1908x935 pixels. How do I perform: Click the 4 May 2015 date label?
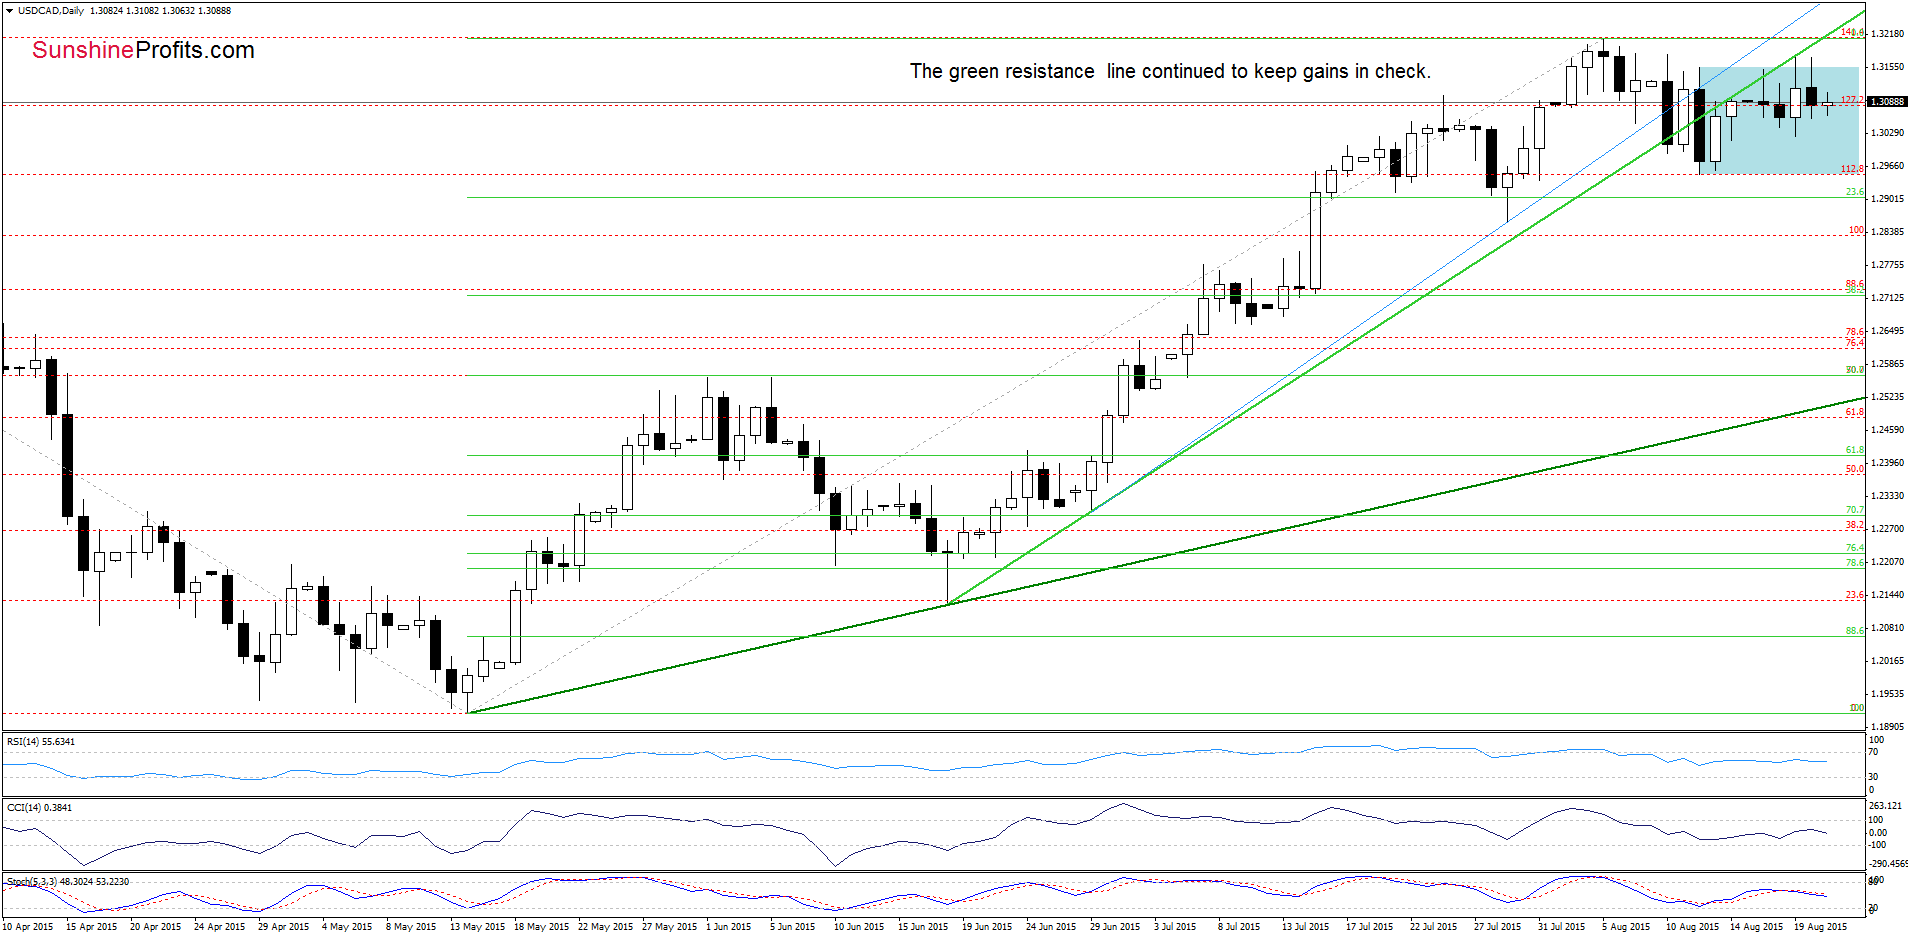click(347, 927)
